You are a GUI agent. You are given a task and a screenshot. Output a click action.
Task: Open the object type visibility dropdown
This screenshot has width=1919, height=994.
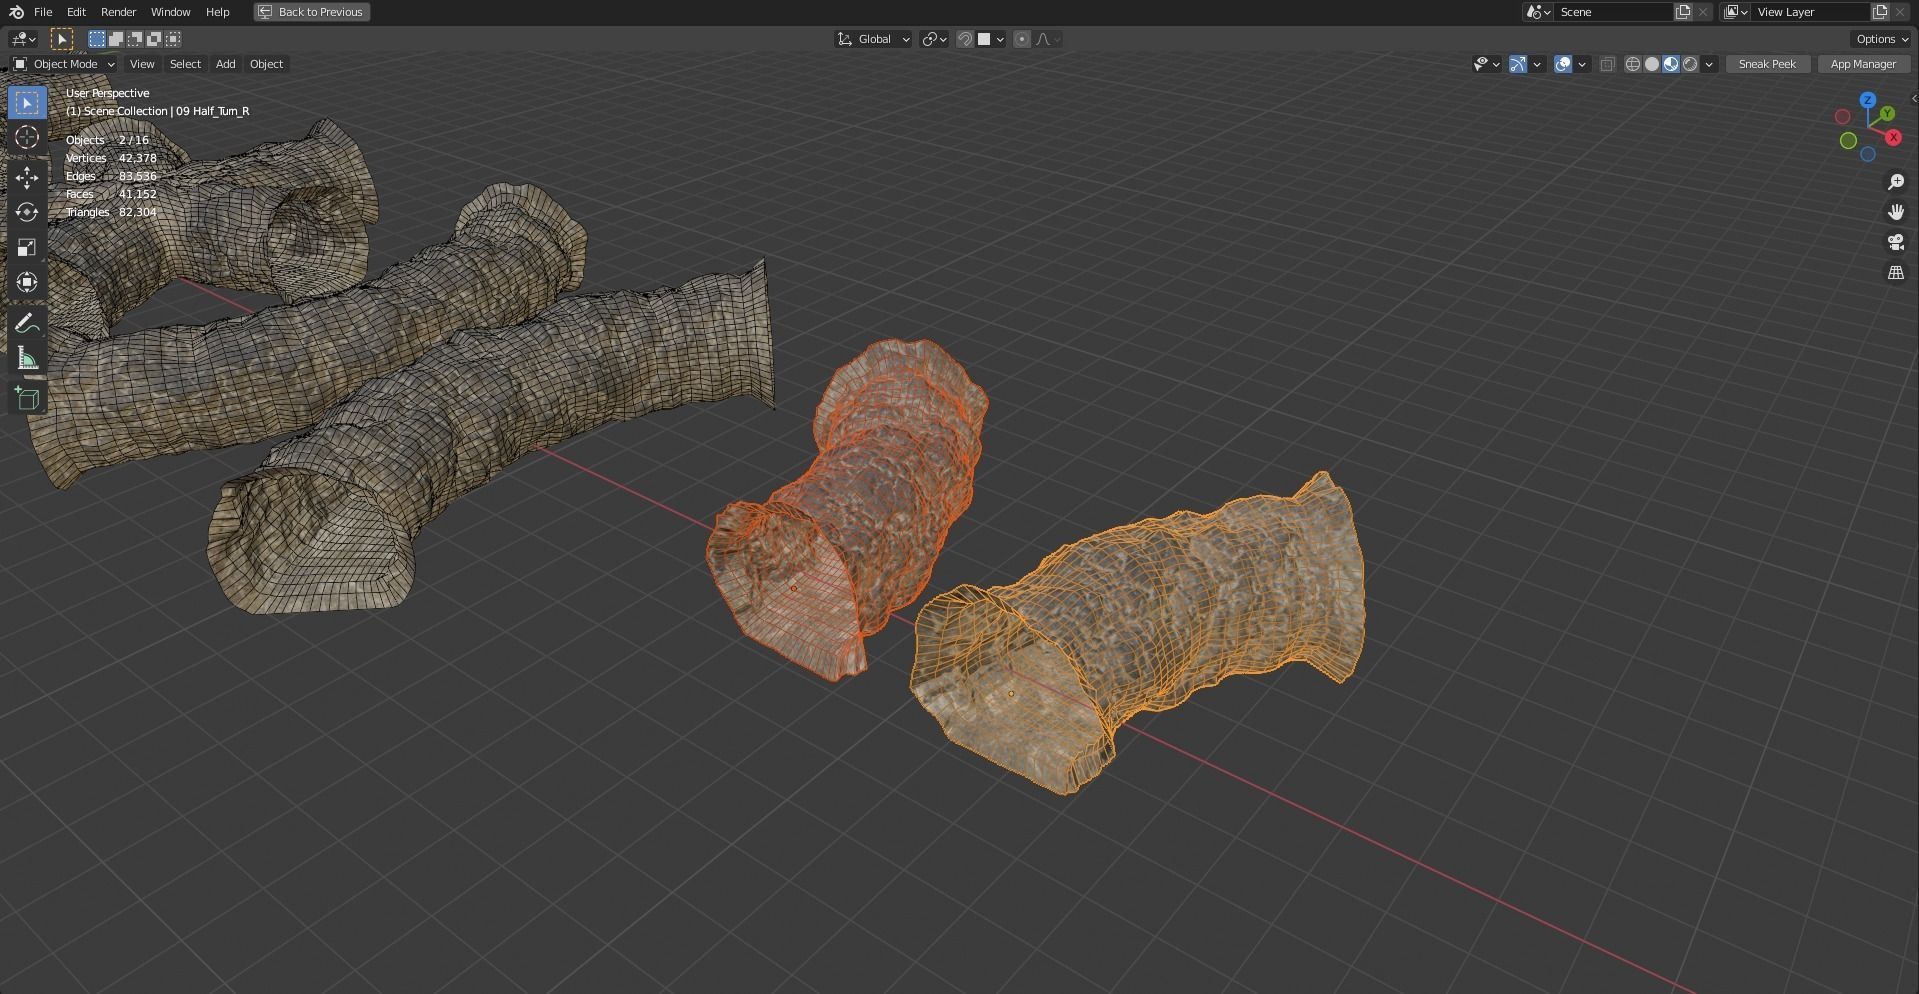1486,64
